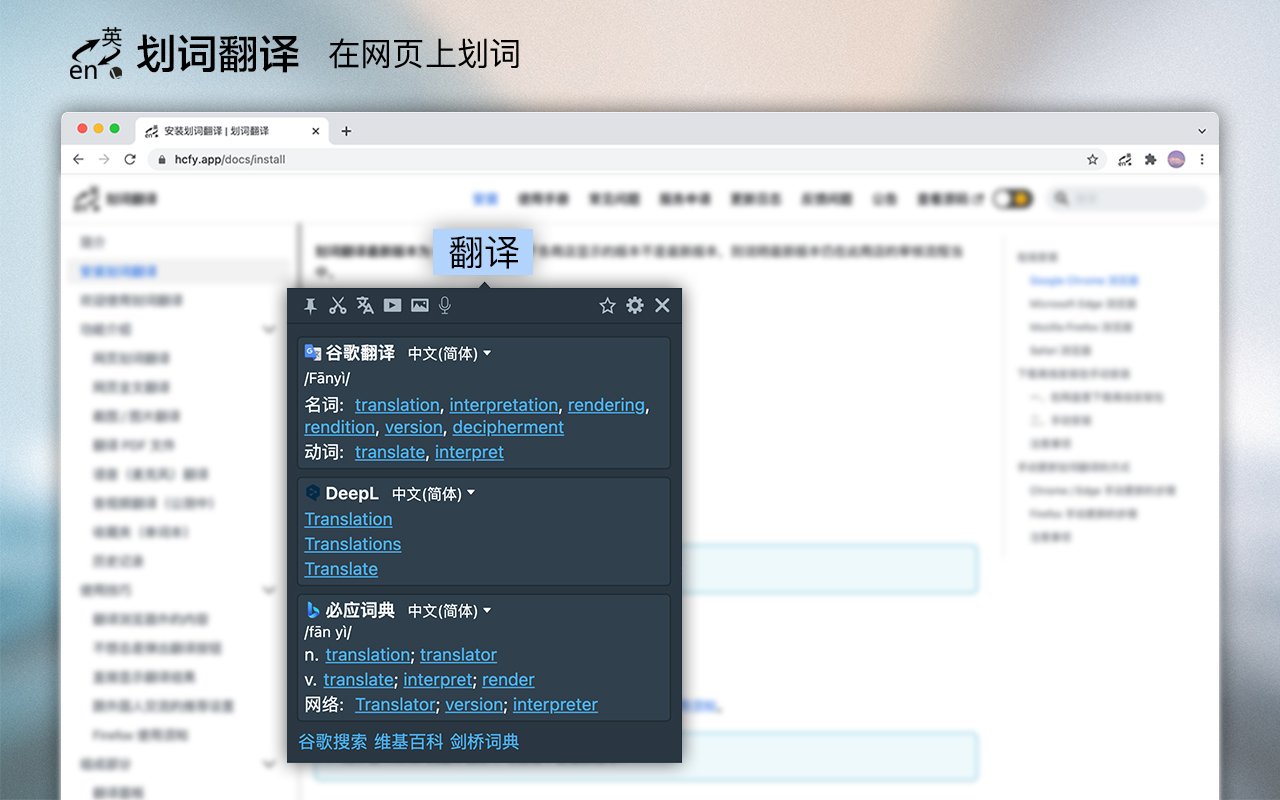Star the current translation as favorite
This screenshot has height=800, width=1280.
coord(608,306)
